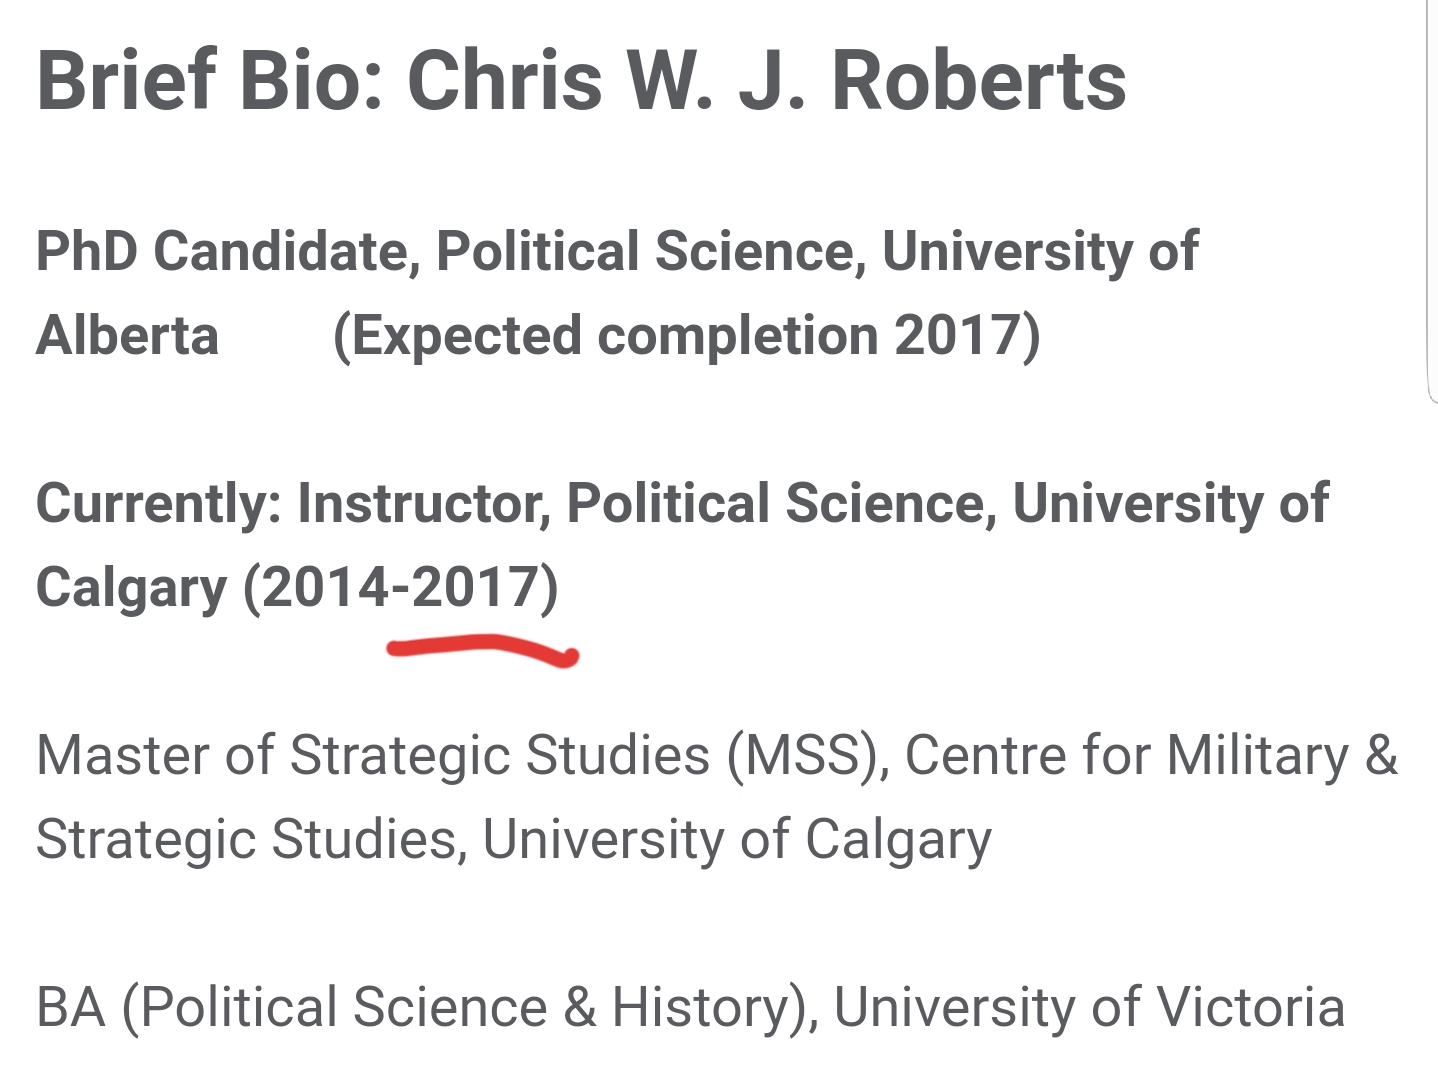Screen dimensions: 1438x1076
Task: Click the scrollbar at the right edge
Action: [1431, 200]
